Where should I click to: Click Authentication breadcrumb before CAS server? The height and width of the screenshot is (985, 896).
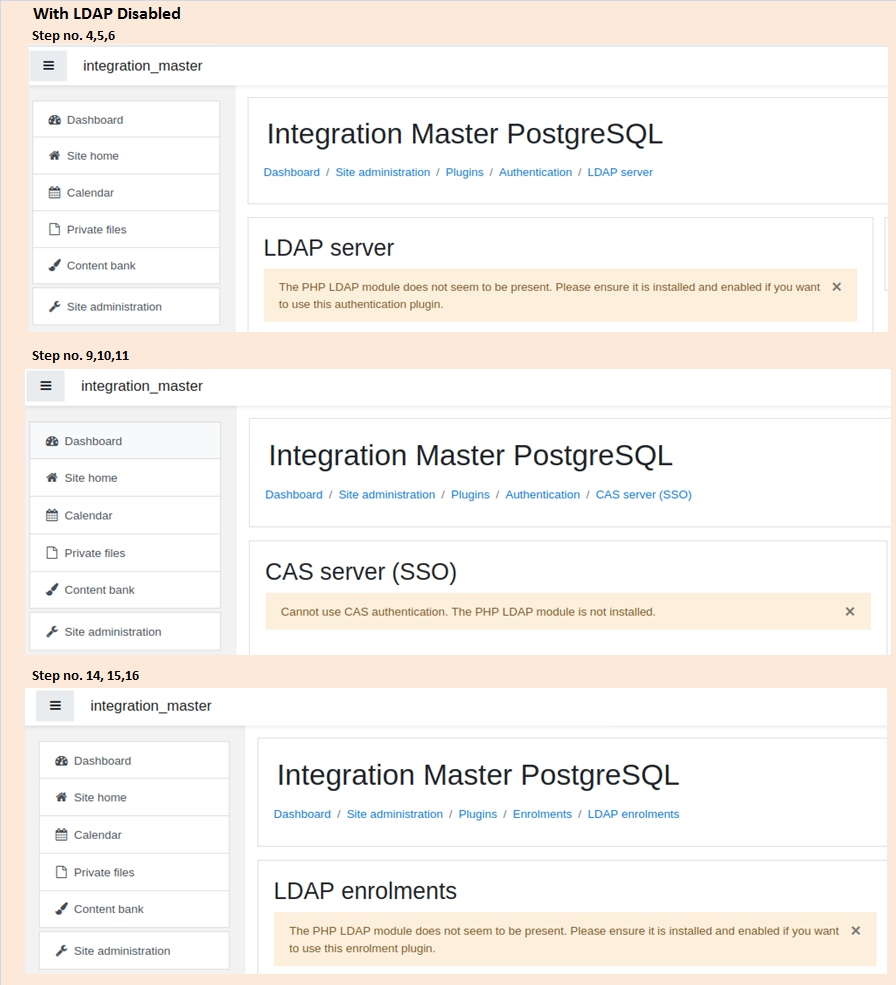coord(543,494)
